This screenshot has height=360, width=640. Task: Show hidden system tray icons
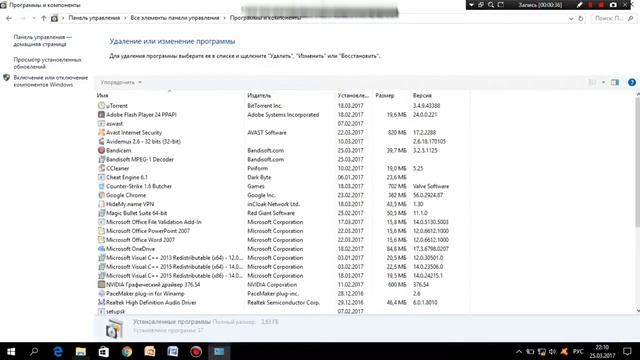(x=519, y=351)
